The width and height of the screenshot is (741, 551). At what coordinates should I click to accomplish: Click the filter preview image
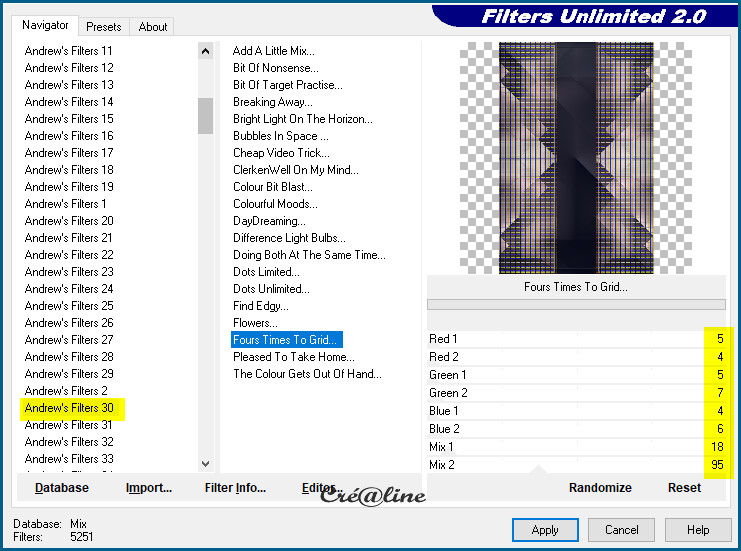coord(576,157)
